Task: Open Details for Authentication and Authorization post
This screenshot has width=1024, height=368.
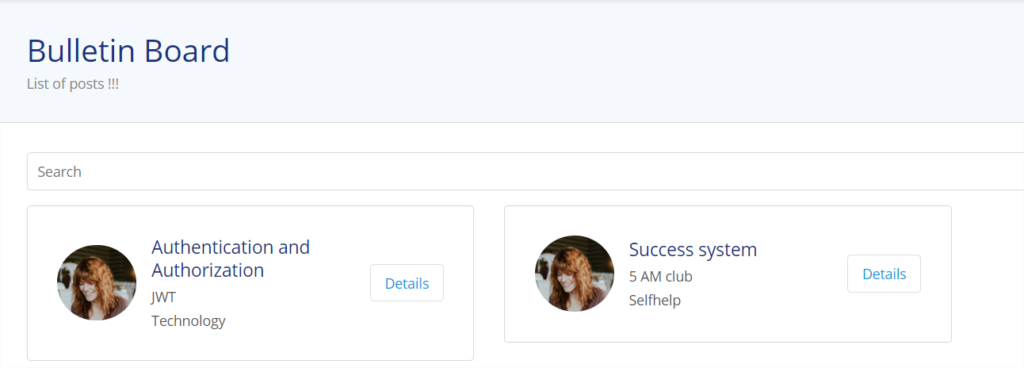Action: coord(407,283)
